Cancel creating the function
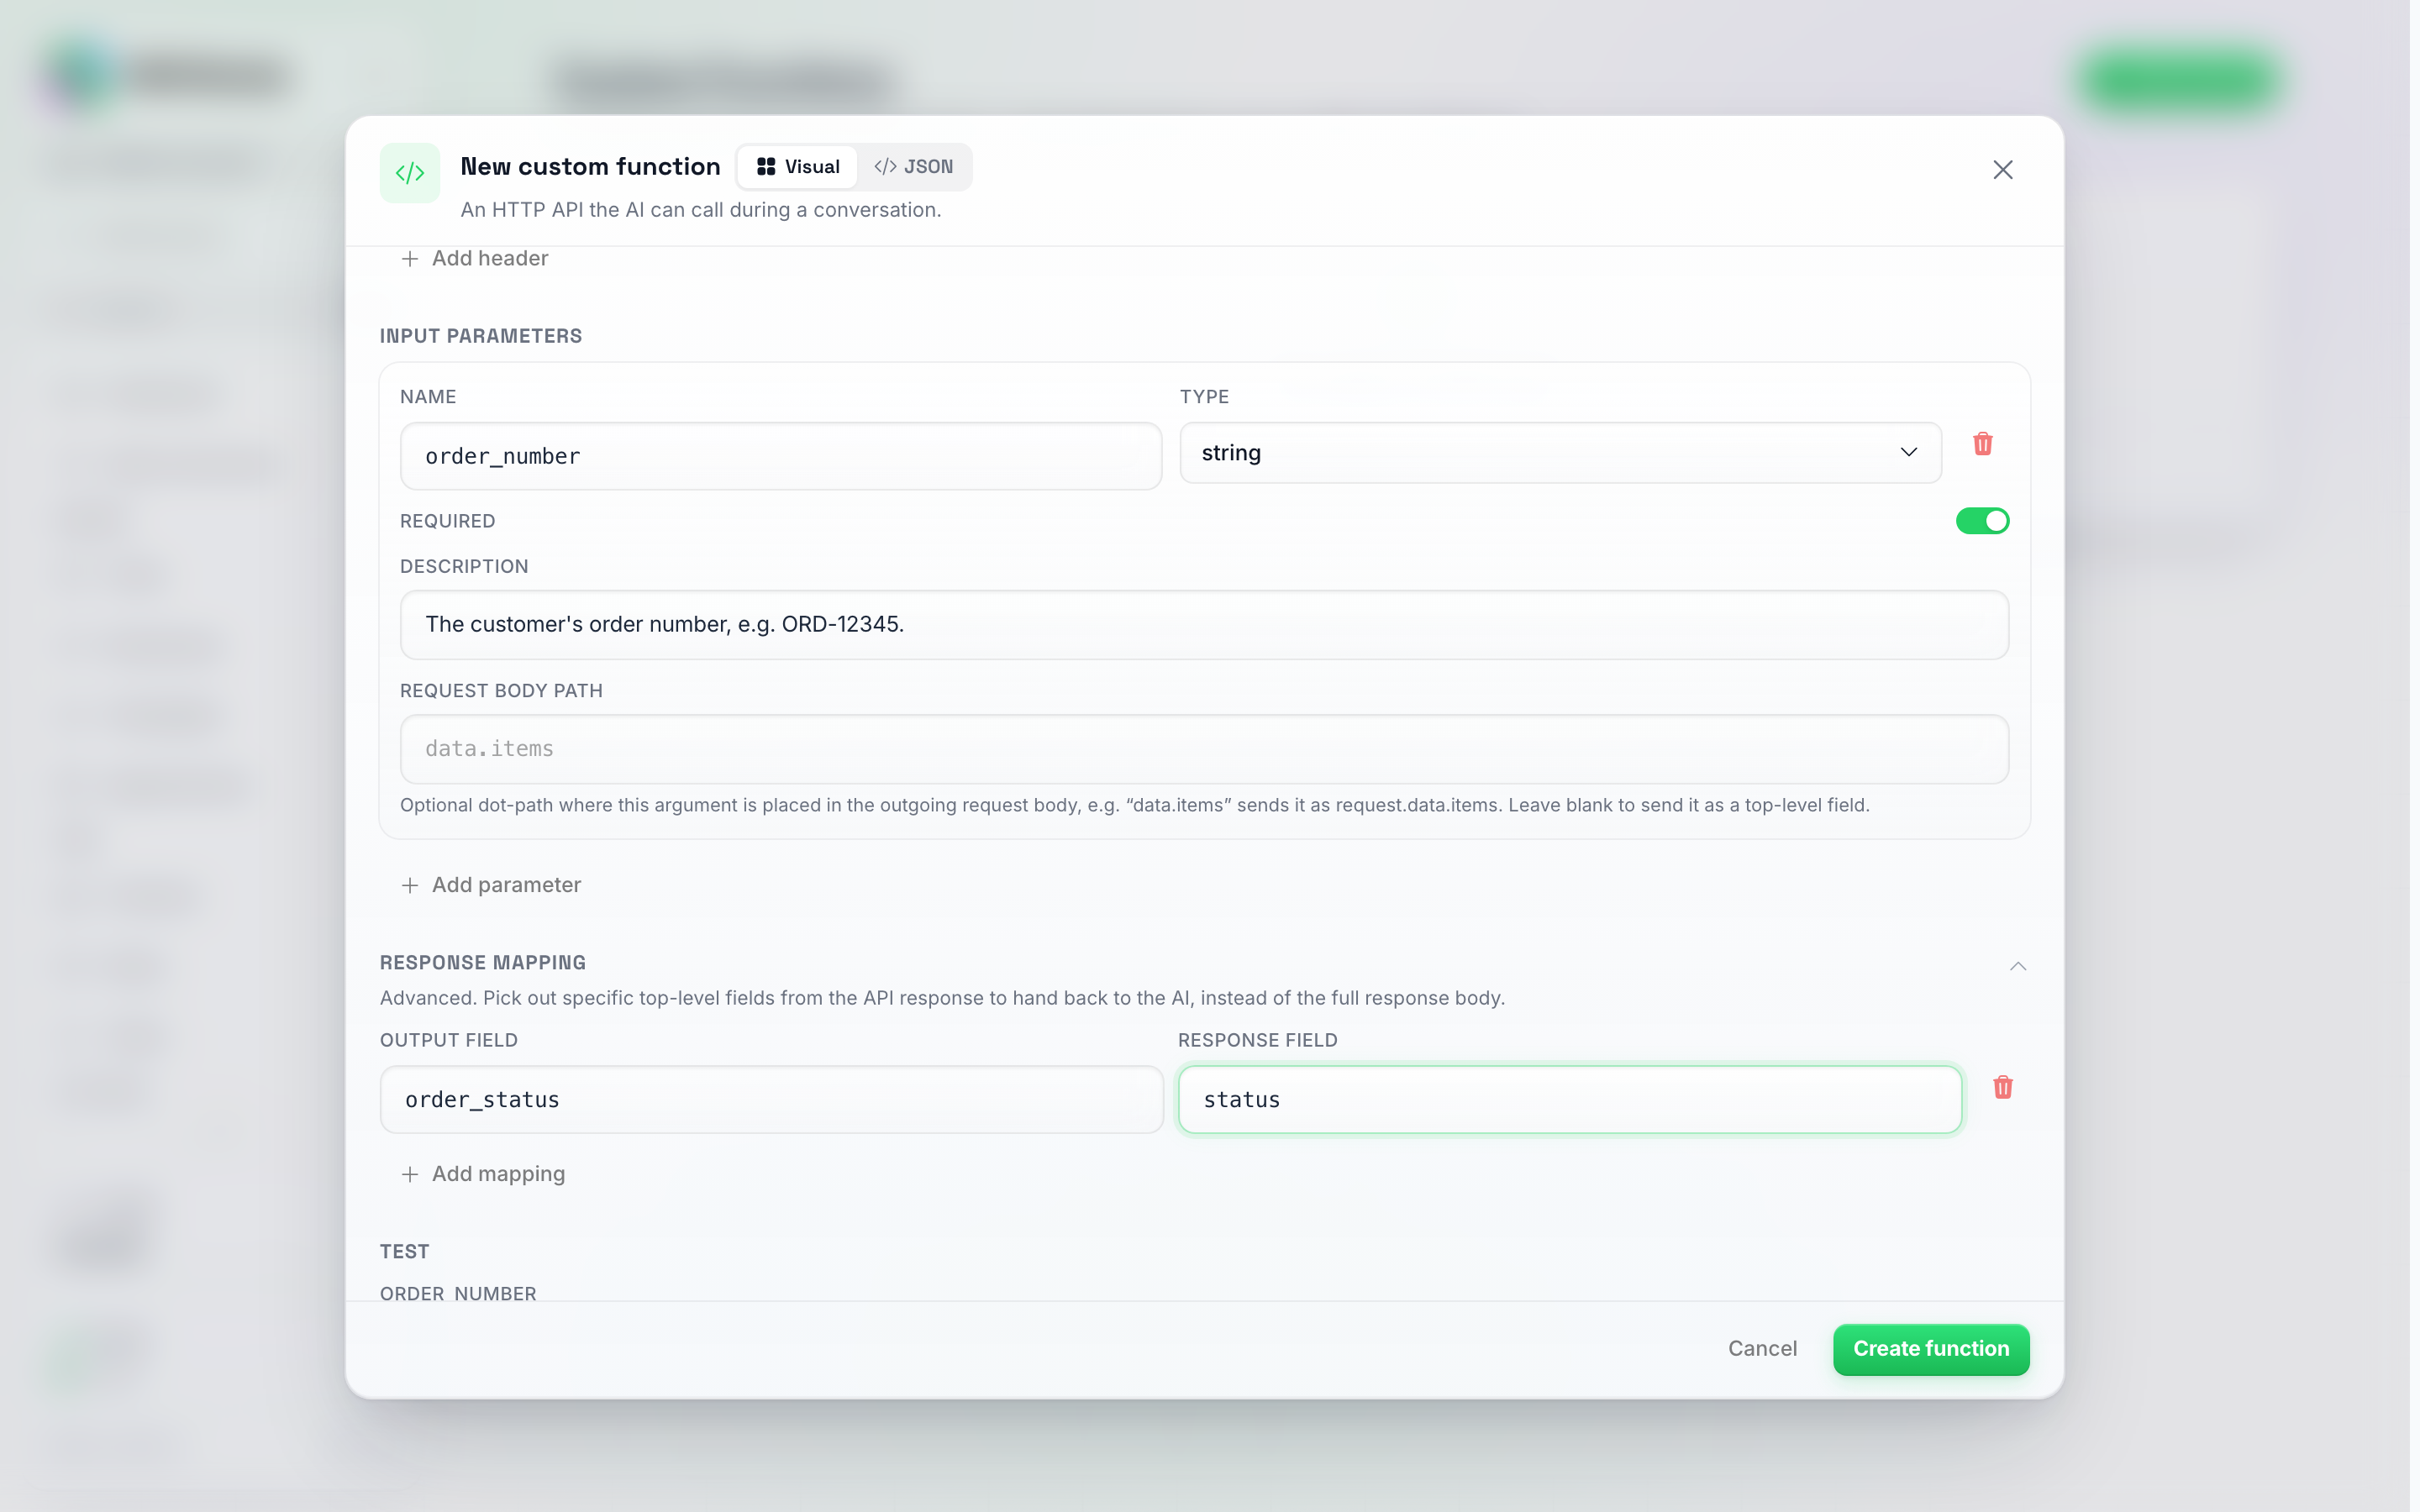 [1762, 1349]
